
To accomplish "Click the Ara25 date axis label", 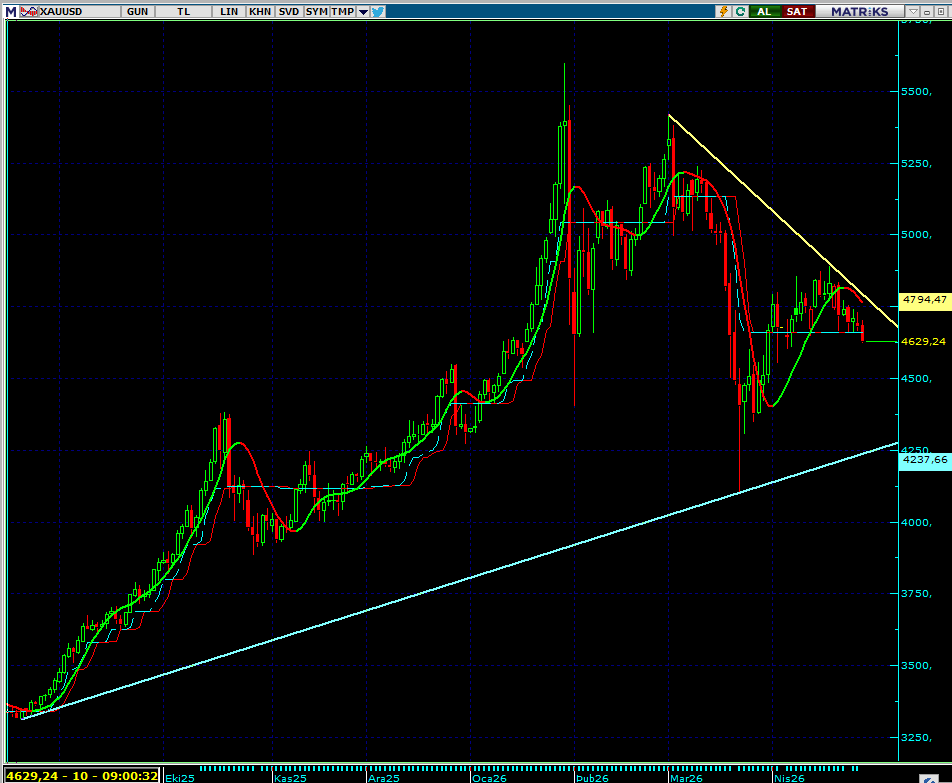I will point(384,778).
